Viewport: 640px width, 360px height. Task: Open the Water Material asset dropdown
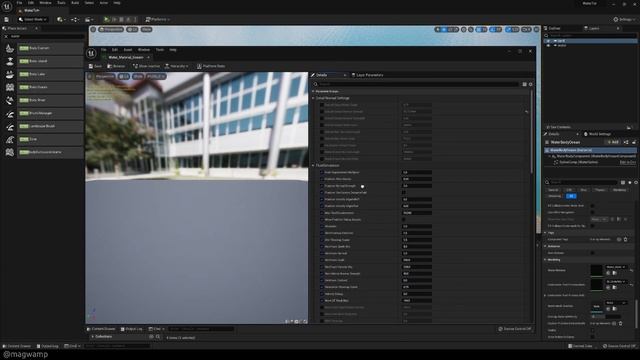[x=616, y=267]
